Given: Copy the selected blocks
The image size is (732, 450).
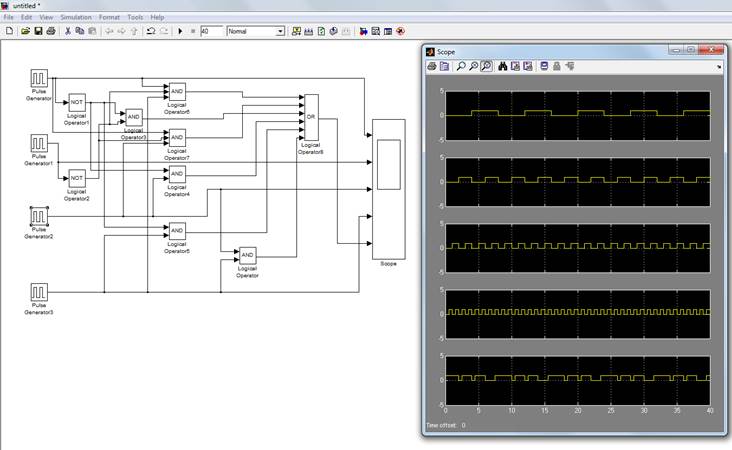Looking at the screenshot, I should click(x=80, y=31).
